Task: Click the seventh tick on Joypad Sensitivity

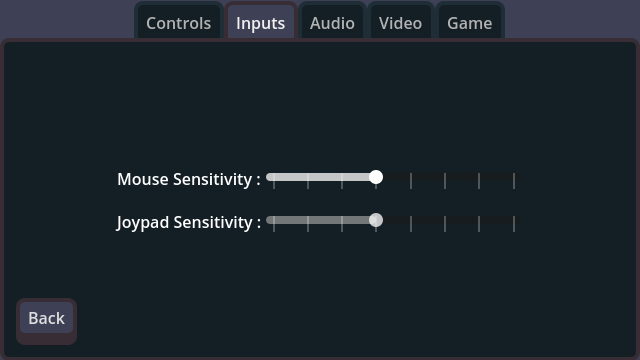Action: pyautogui.click(x=479, y=224)
